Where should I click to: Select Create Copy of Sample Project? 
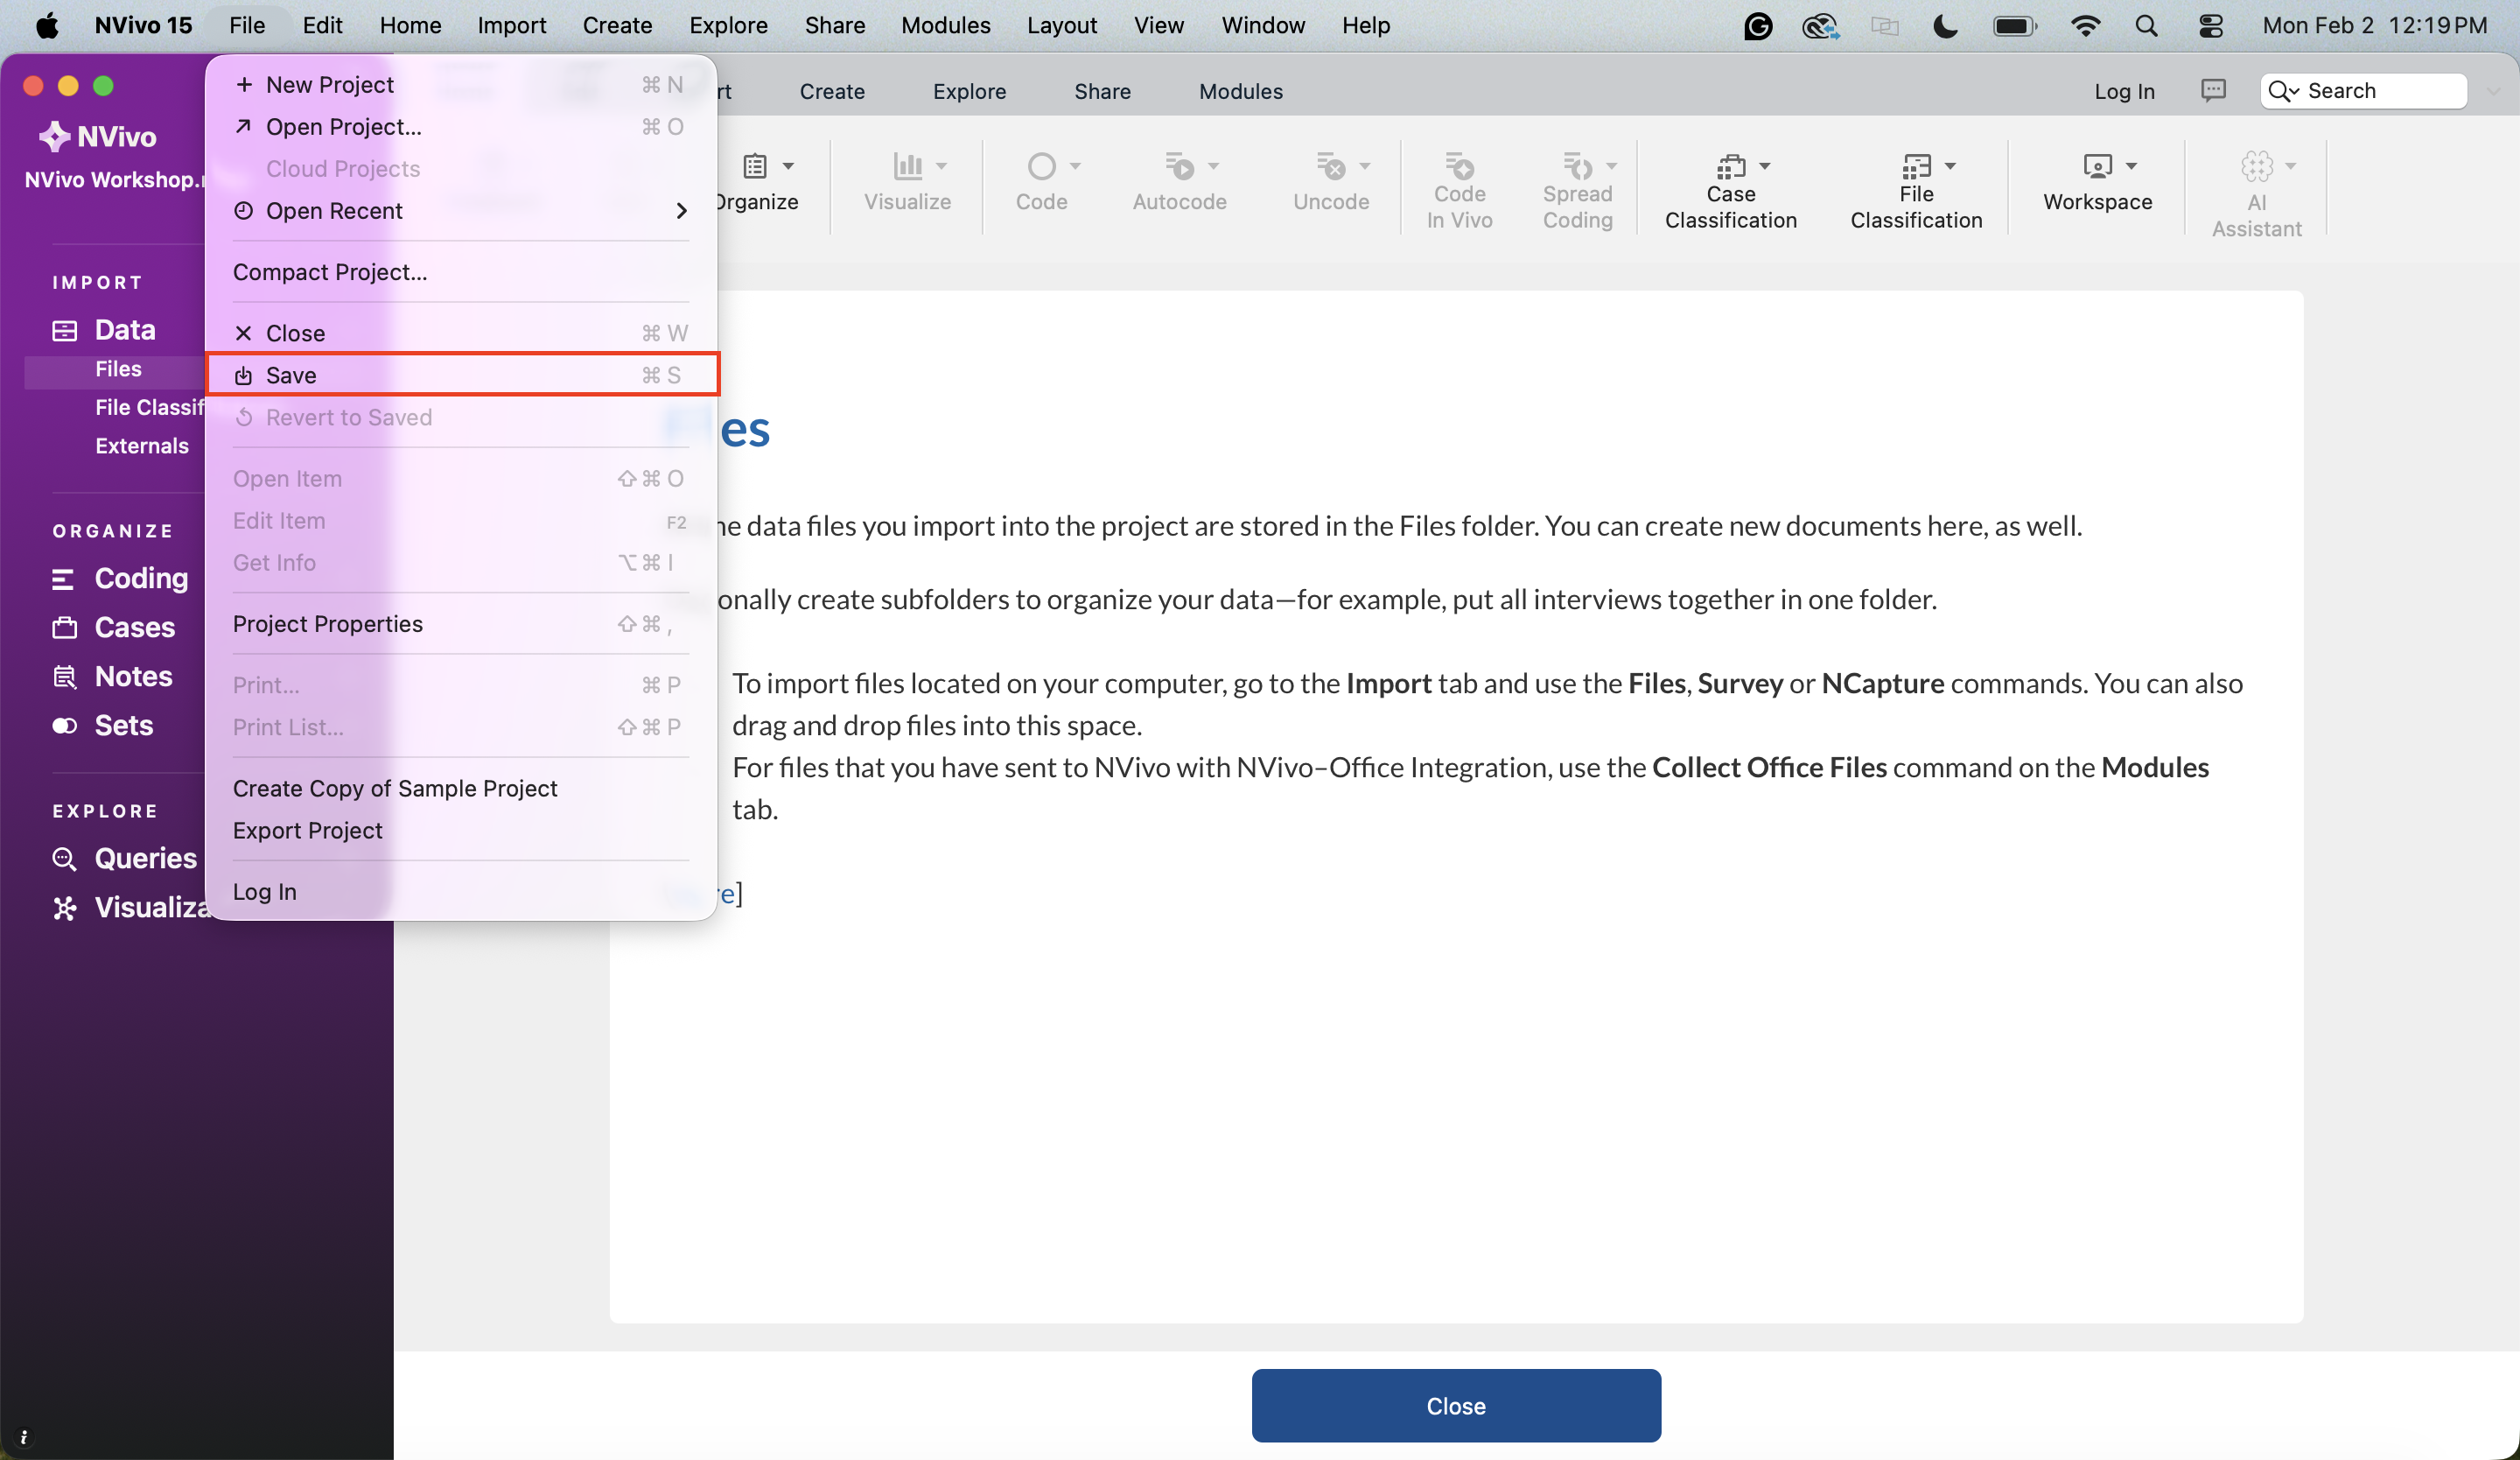click(461, 789)
